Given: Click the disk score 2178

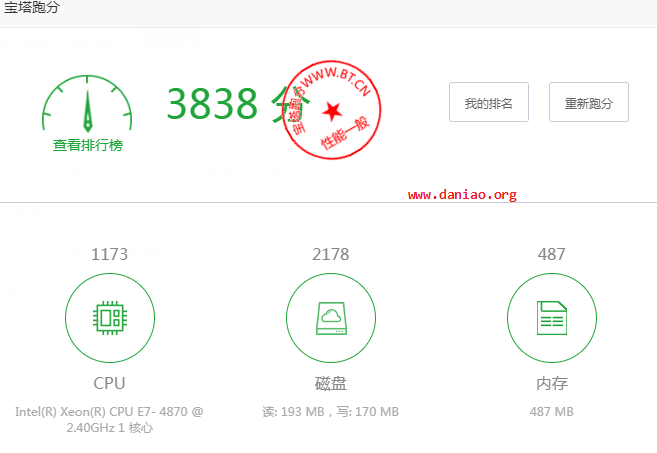Looking at the screenshot, I should 331,254.
